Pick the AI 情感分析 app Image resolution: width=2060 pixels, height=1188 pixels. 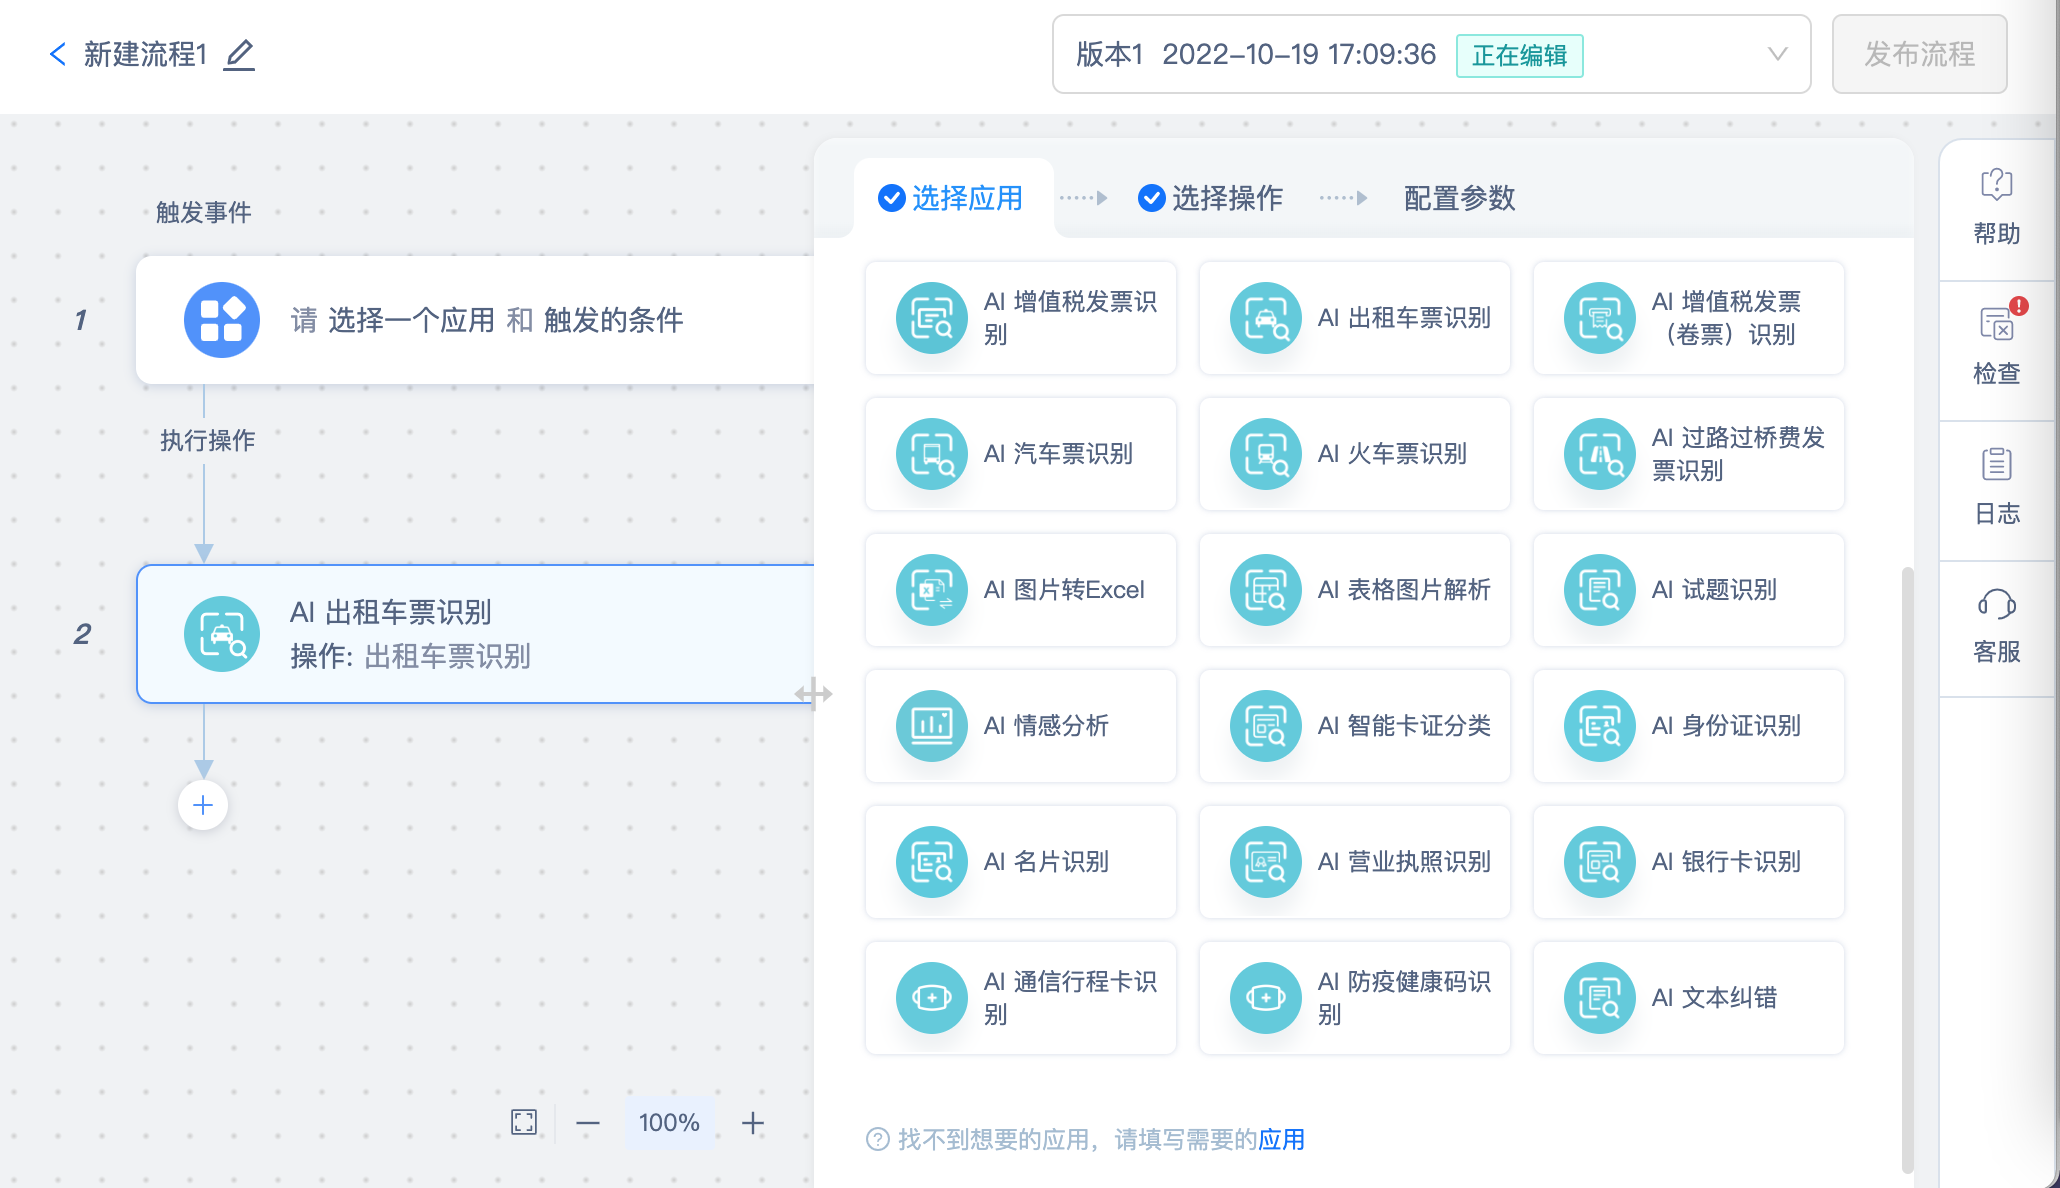[x=1020, y=726]
